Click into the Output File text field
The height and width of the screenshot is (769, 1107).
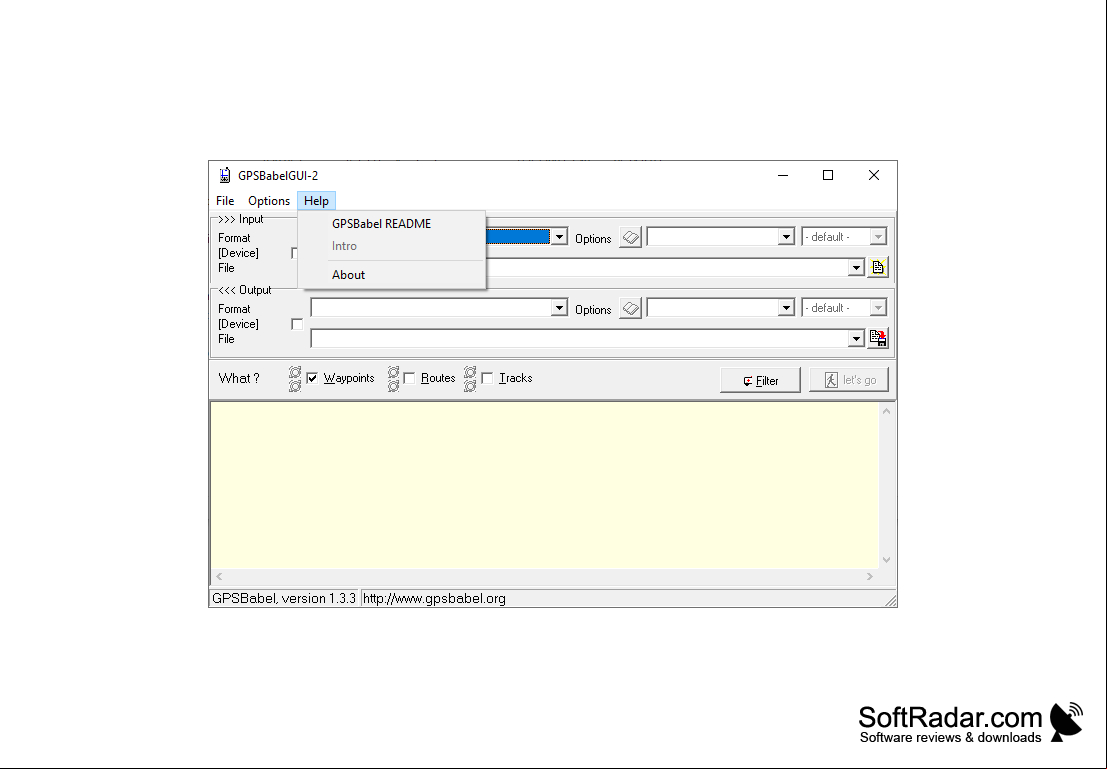(579, 339)
